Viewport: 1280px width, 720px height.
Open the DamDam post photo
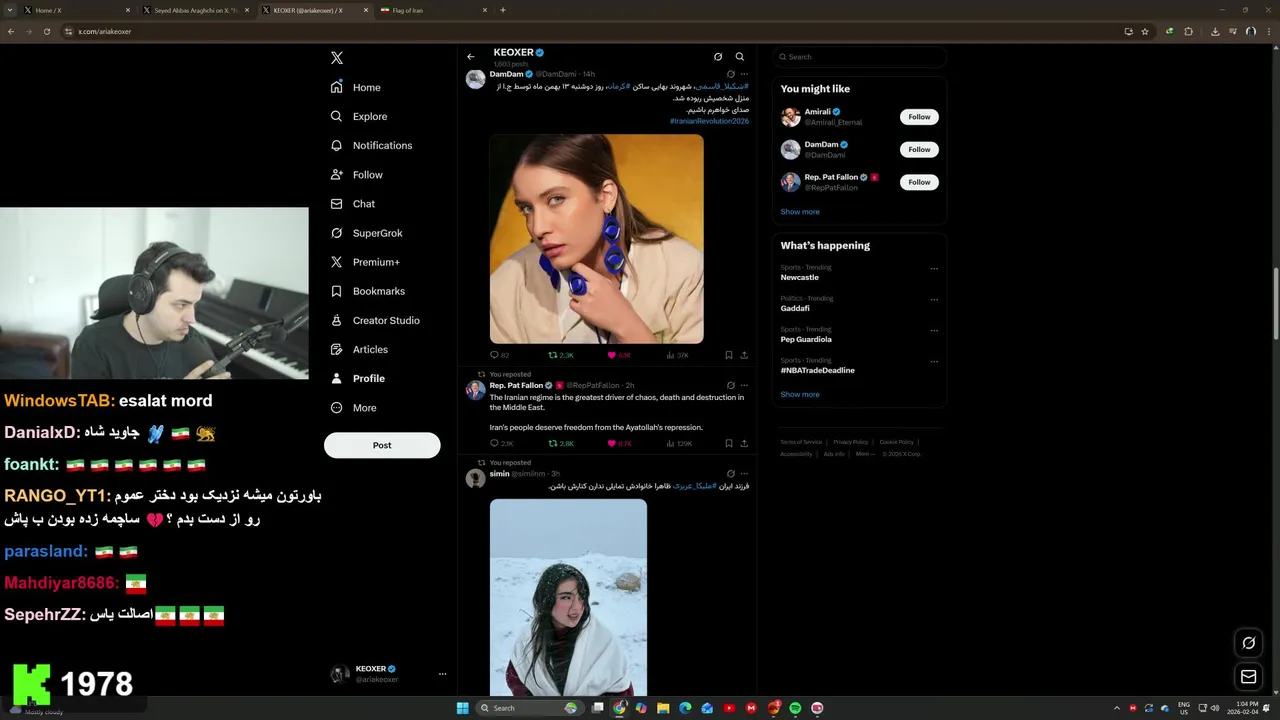(x=596, y=239)
